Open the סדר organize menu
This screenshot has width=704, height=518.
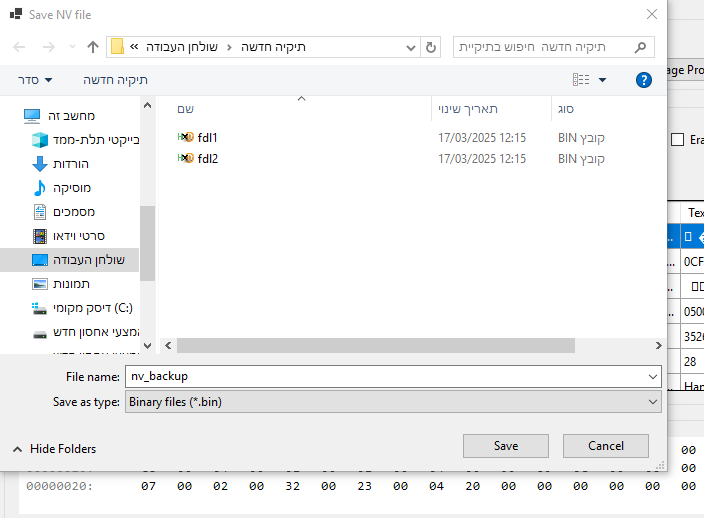click(36, 80)
